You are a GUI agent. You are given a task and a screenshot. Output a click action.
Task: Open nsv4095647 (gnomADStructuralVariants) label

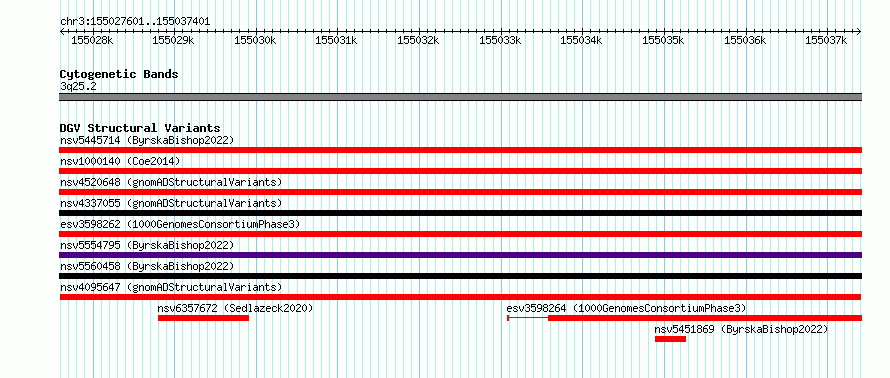coord(171,287)
